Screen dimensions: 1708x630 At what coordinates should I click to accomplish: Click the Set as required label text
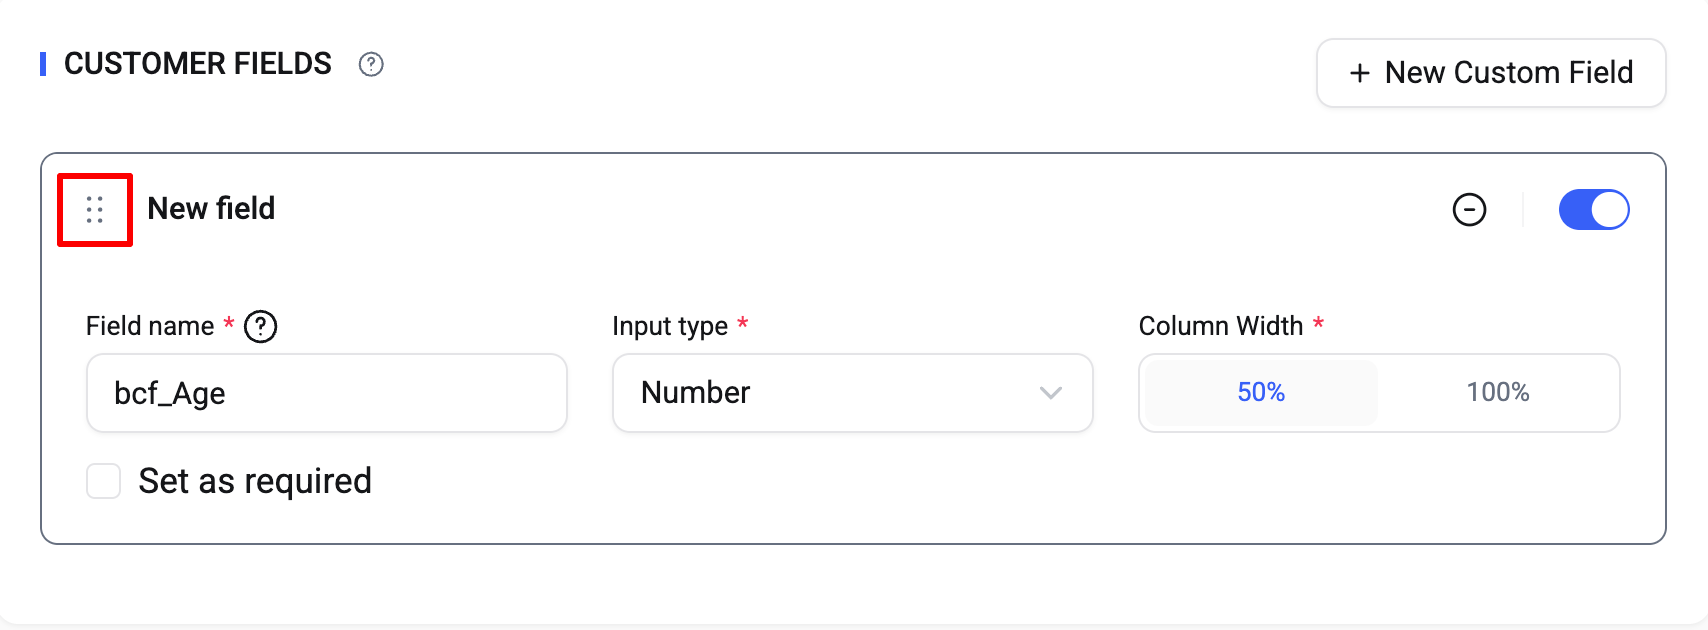coord(255,481)
